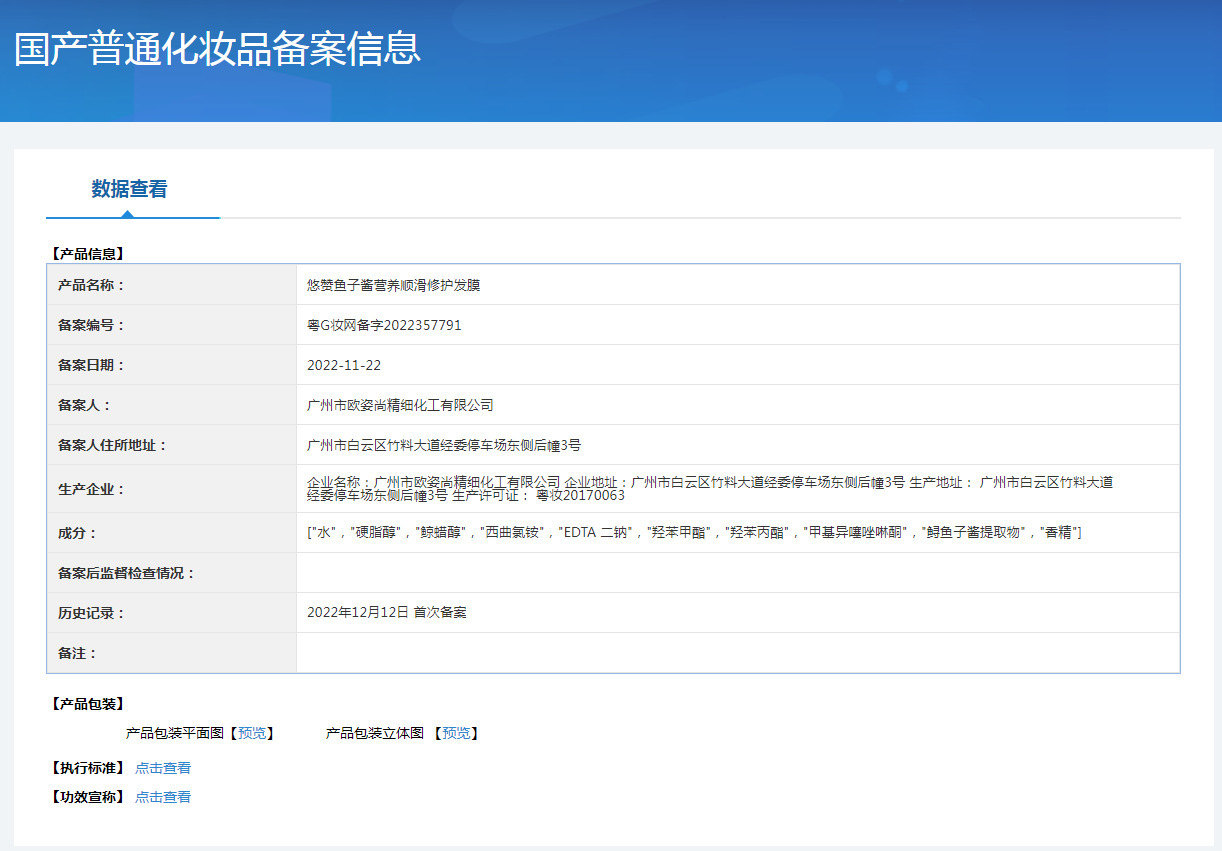Viewport: 1222px width, 851px height.
Task: Open 预览 for 产品包装平面图
Action: (252, 733)
